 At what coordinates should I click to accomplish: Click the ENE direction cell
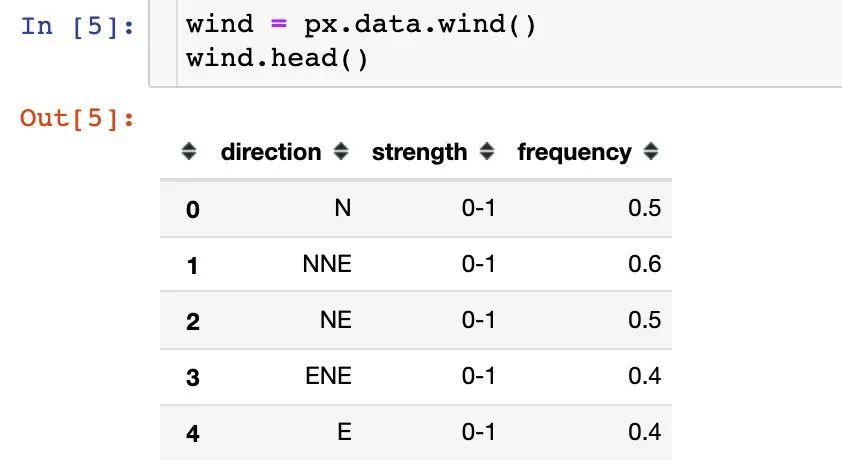[328, 376]
